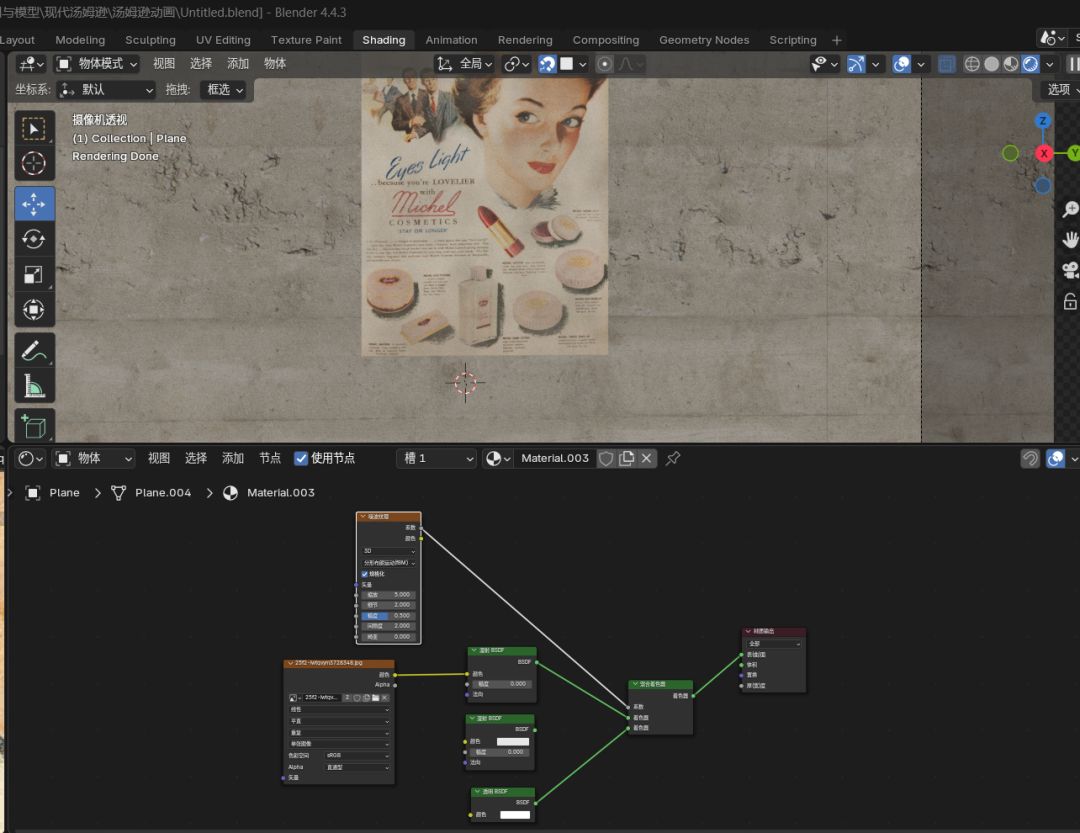Pick the Measure tool
Image resolution: width=1080 pixels, height=833 pixels.
34,386
